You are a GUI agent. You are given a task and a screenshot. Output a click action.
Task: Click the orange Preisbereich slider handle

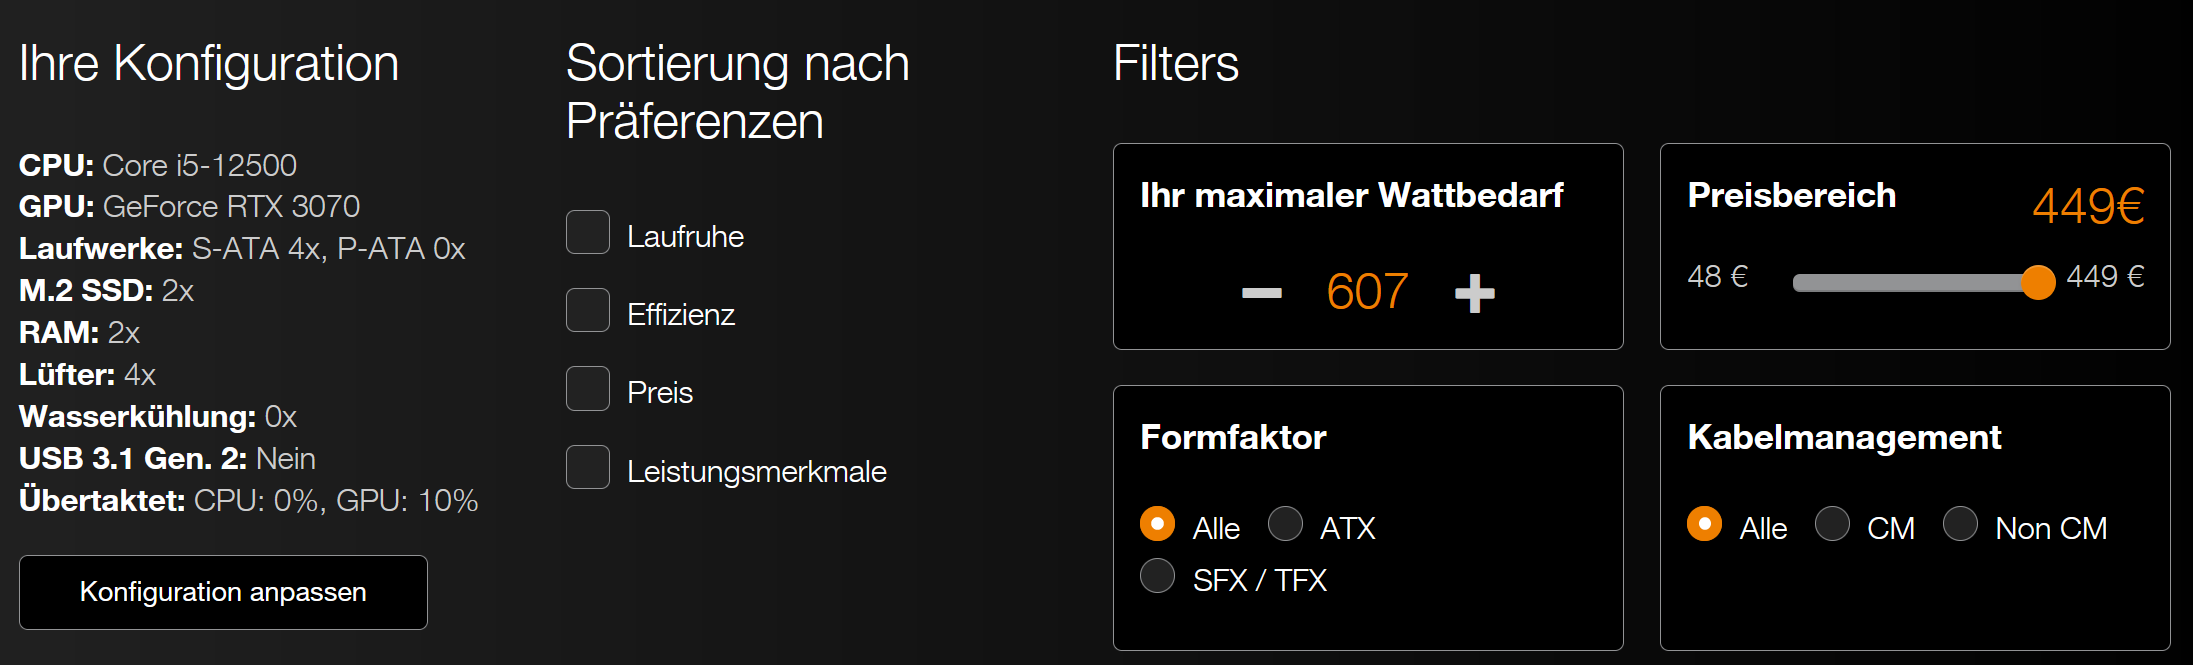pyautogui.click(x=2038, y=283)
